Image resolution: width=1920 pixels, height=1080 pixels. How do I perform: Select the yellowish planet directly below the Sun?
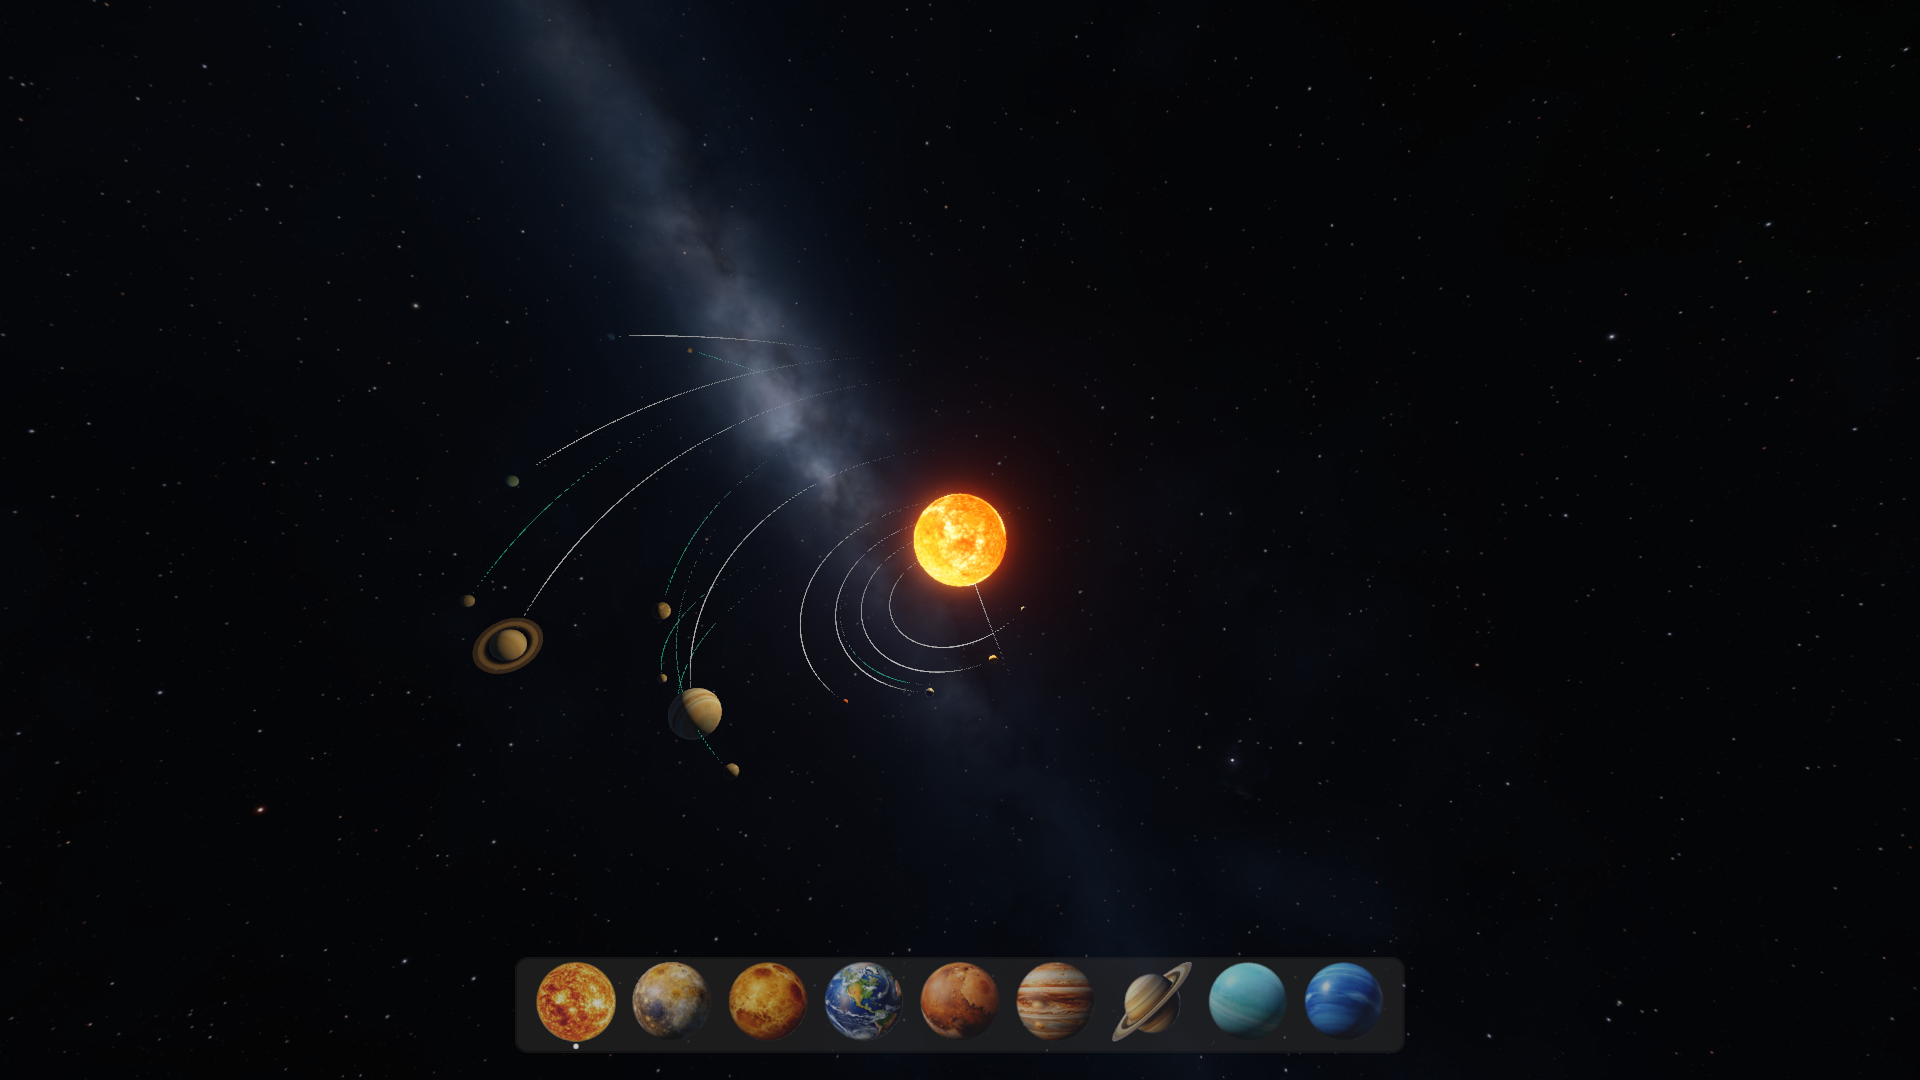tap(992, 658)
